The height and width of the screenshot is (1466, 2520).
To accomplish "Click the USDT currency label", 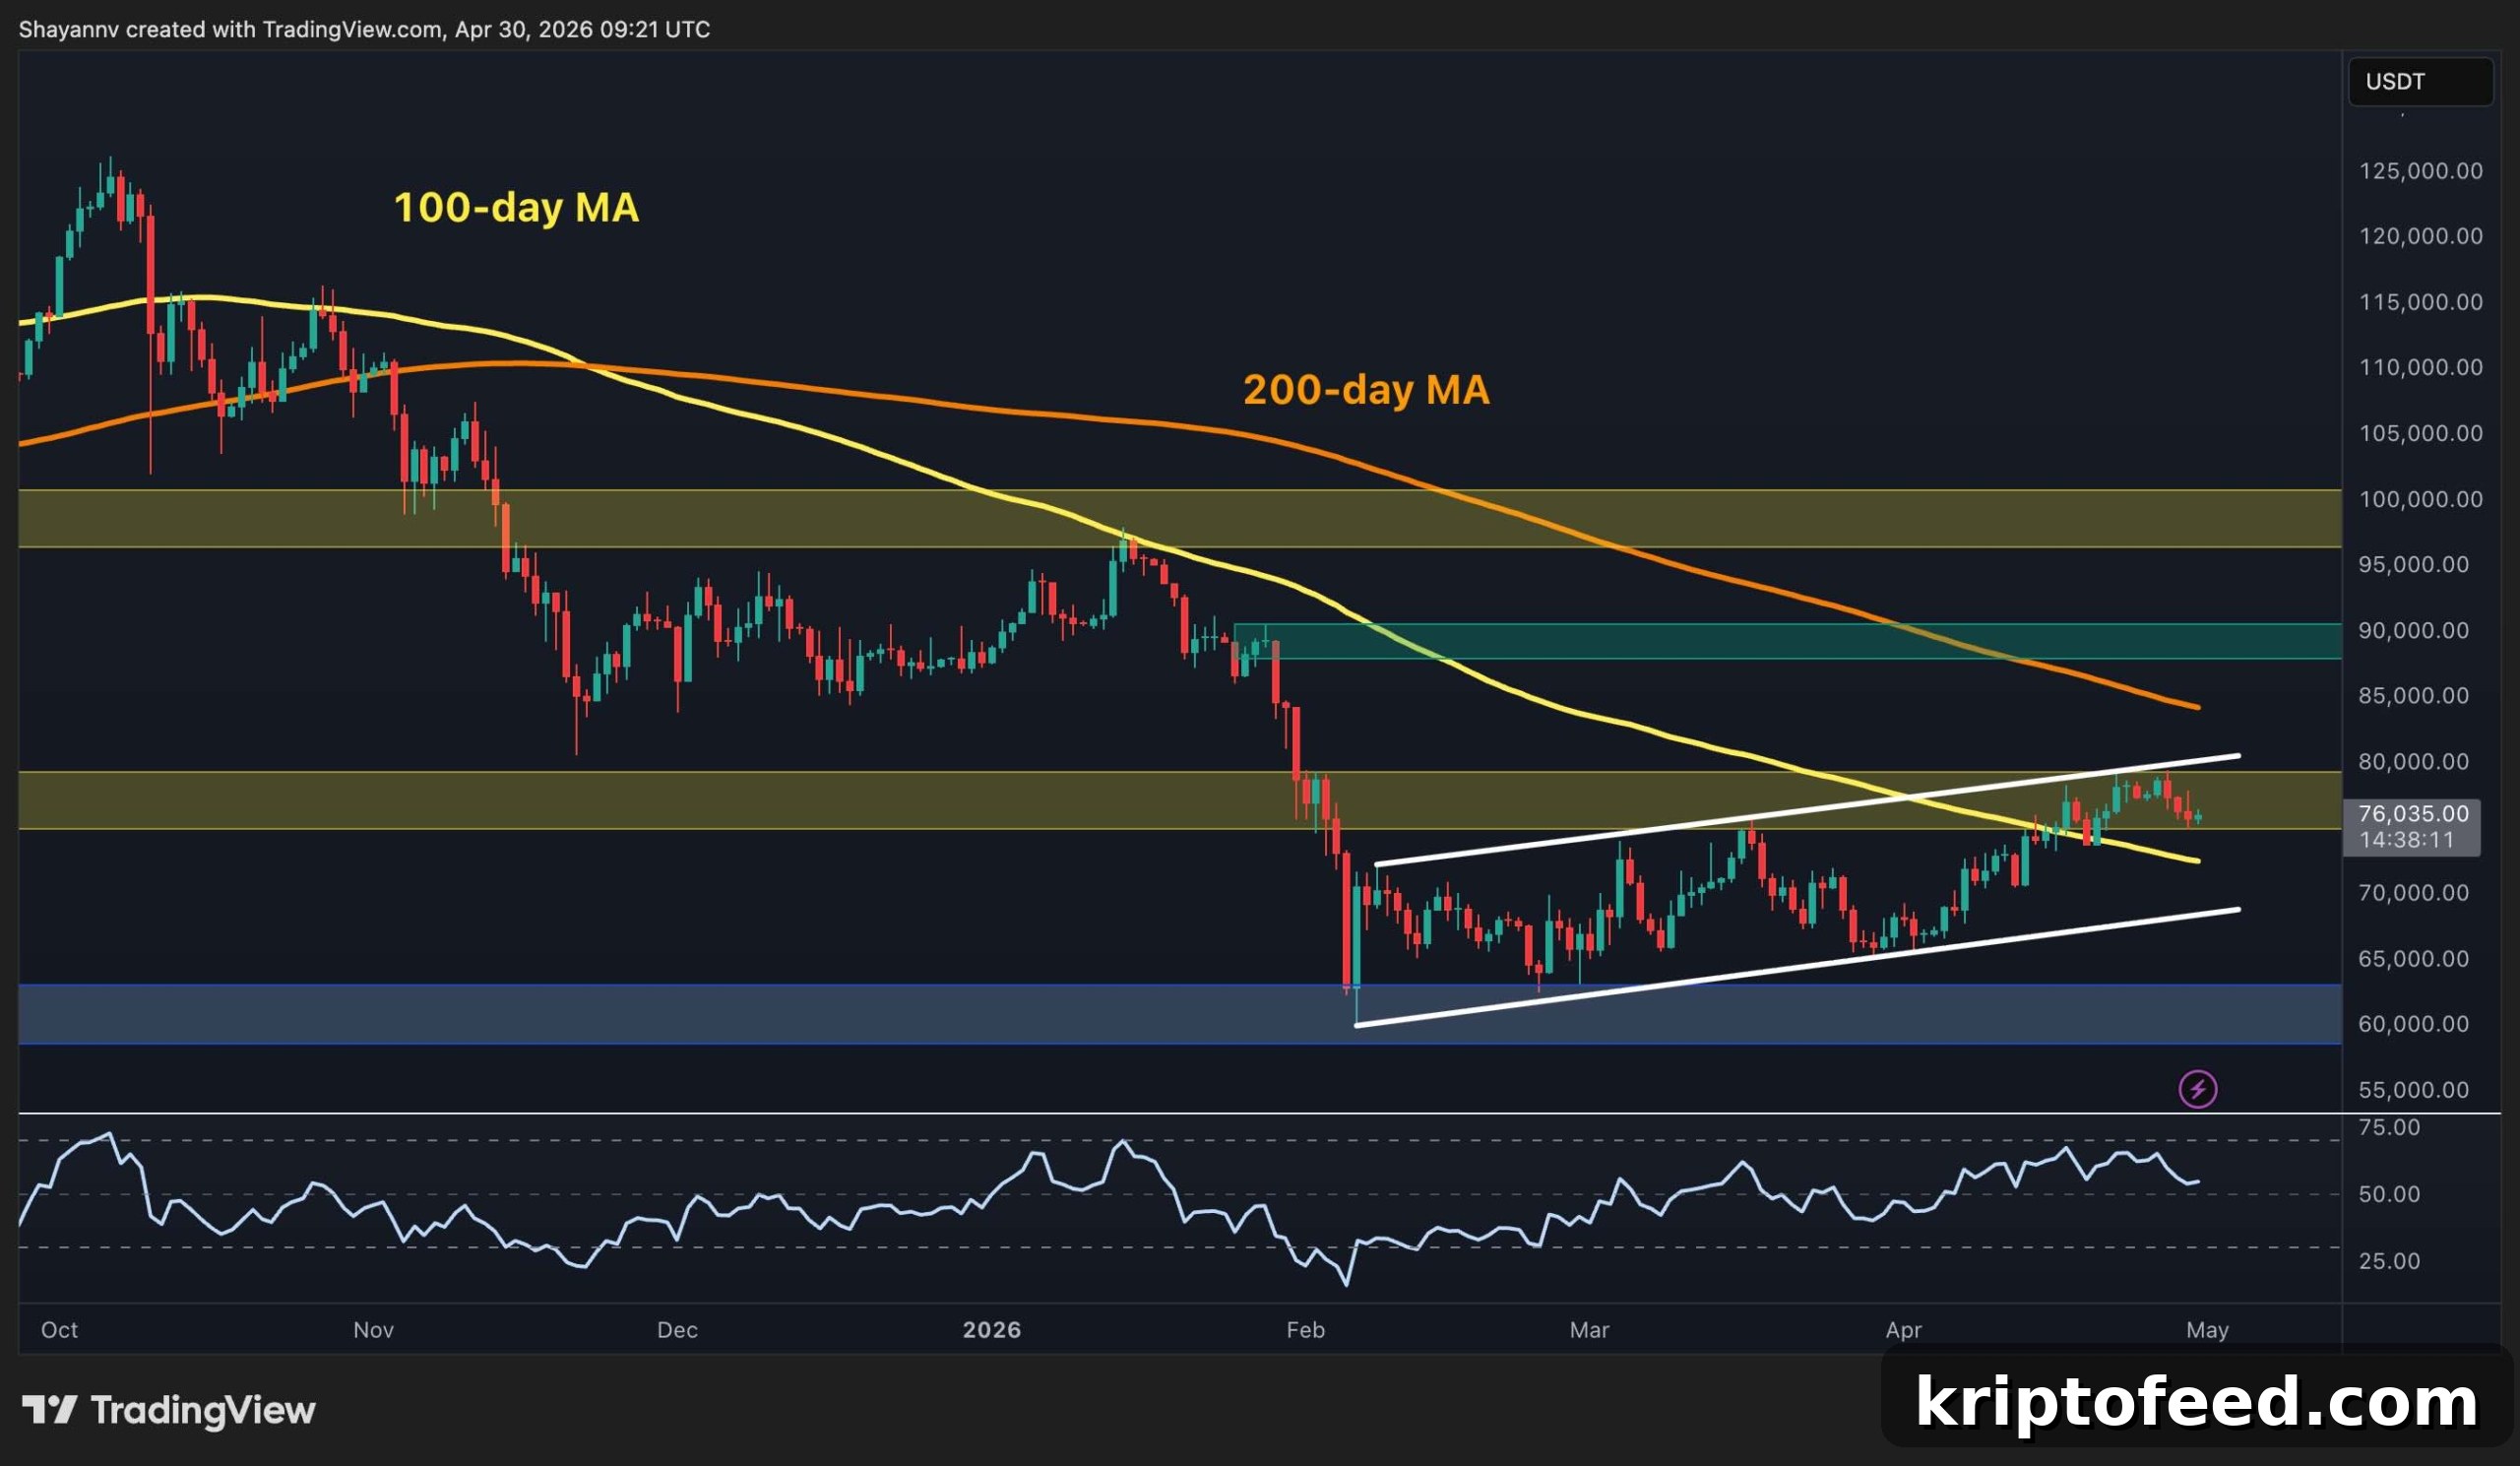I will coord(2420,81).
